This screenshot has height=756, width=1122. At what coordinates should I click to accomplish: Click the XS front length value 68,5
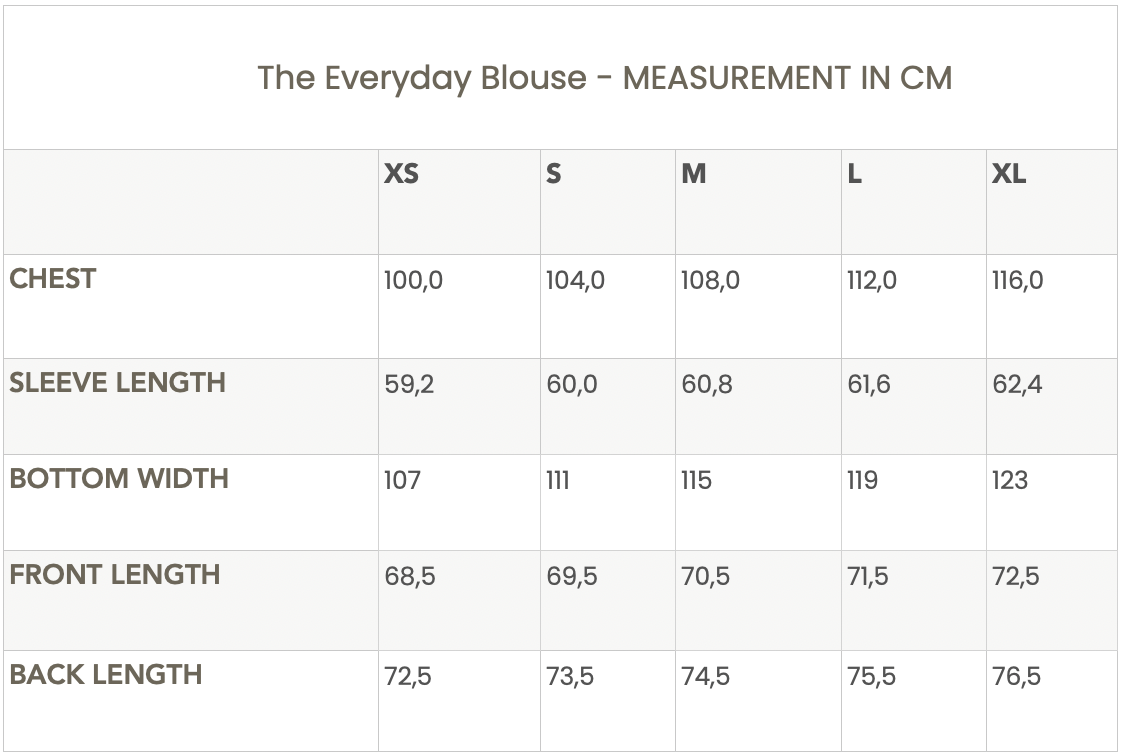(x=410, y=577)
